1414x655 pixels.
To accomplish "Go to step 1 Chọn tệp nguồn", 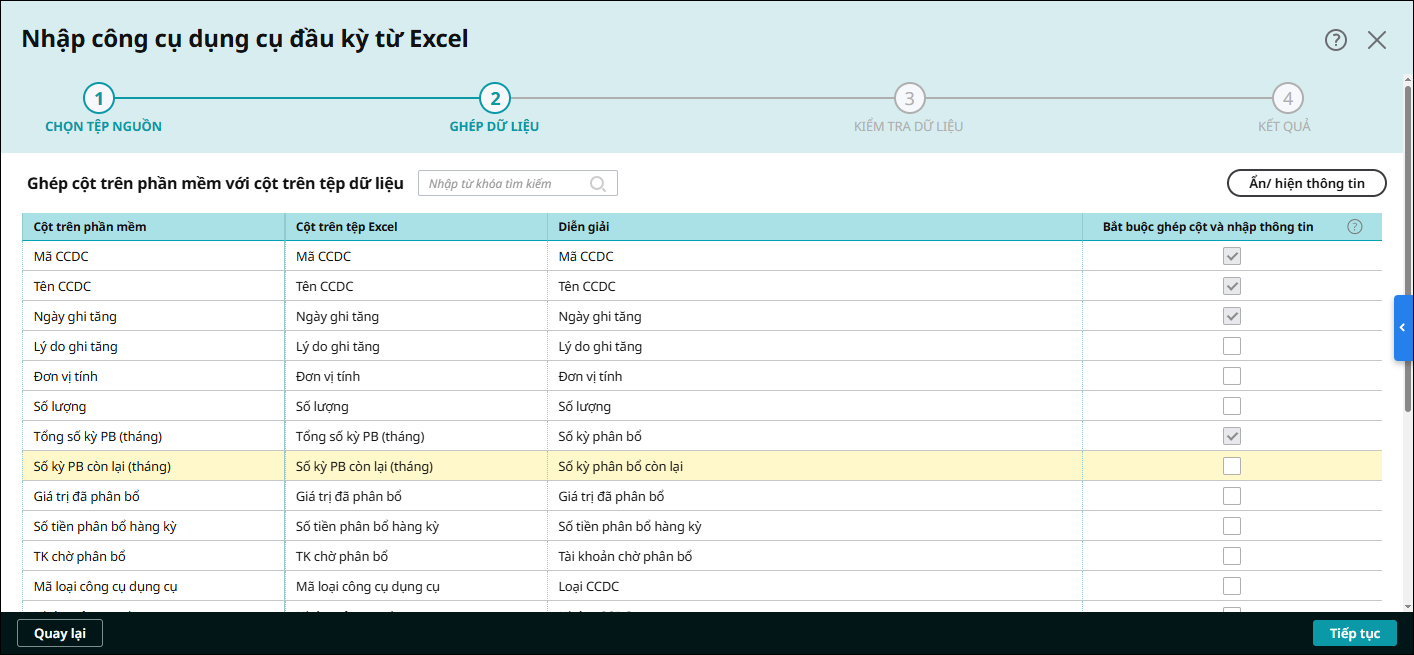I will click(99, 99).
